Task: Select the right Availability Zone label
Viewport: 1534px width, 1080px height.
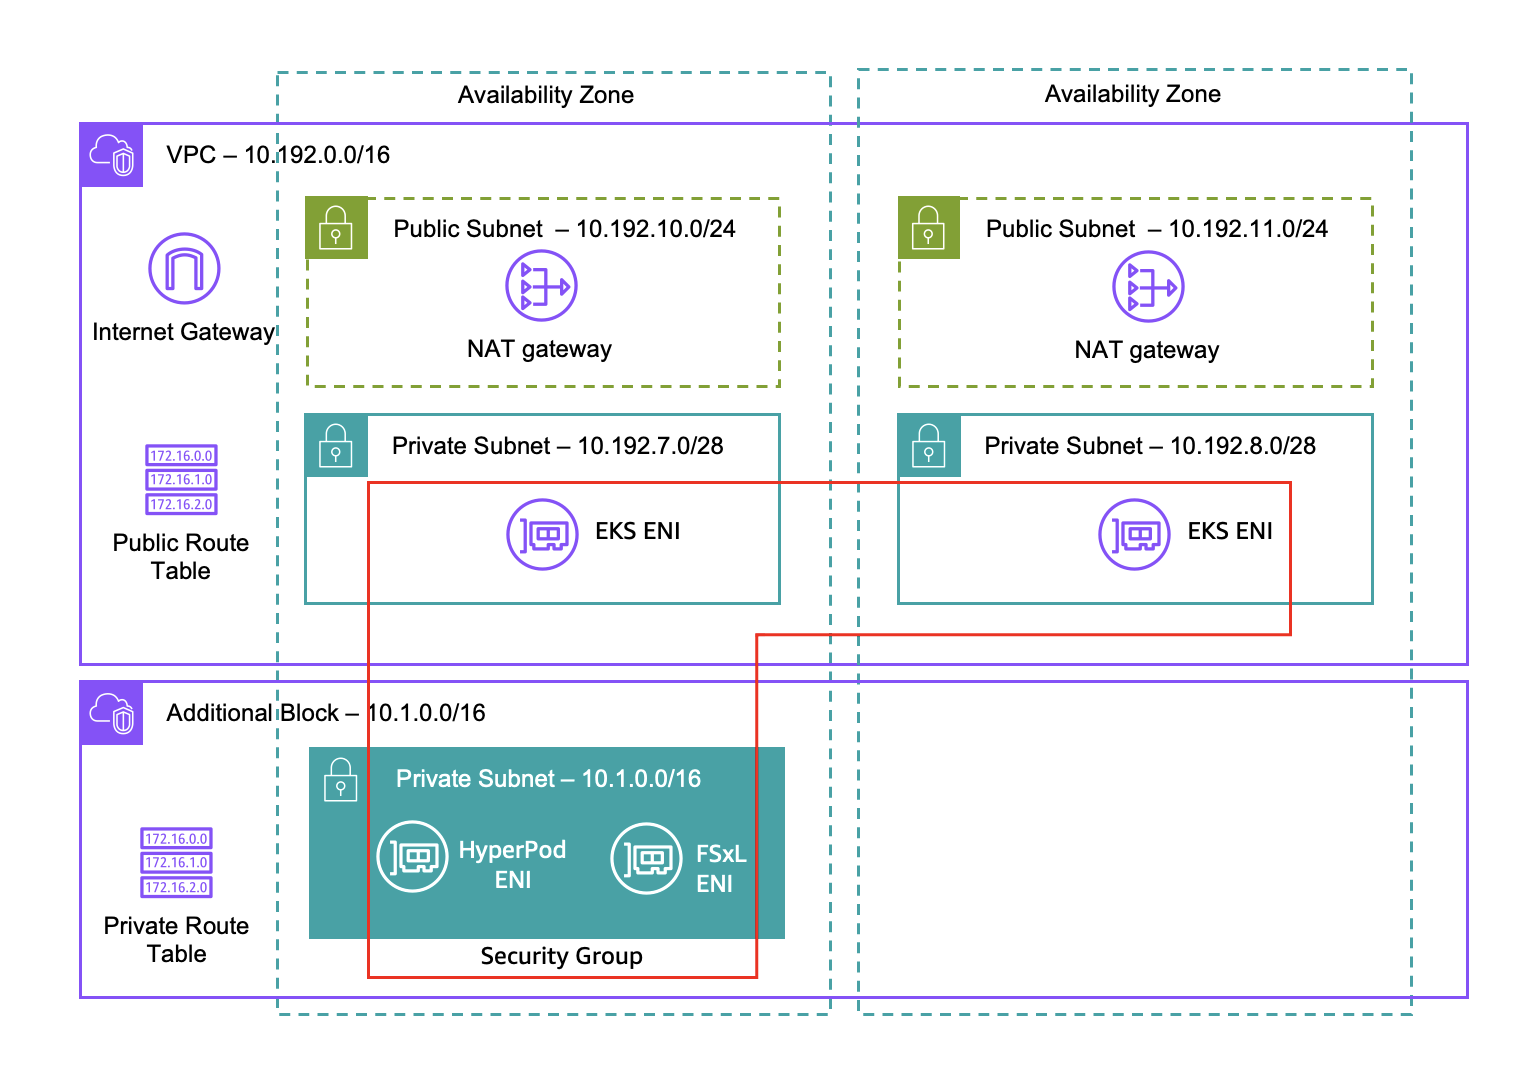Action: tap(1132, 94)
